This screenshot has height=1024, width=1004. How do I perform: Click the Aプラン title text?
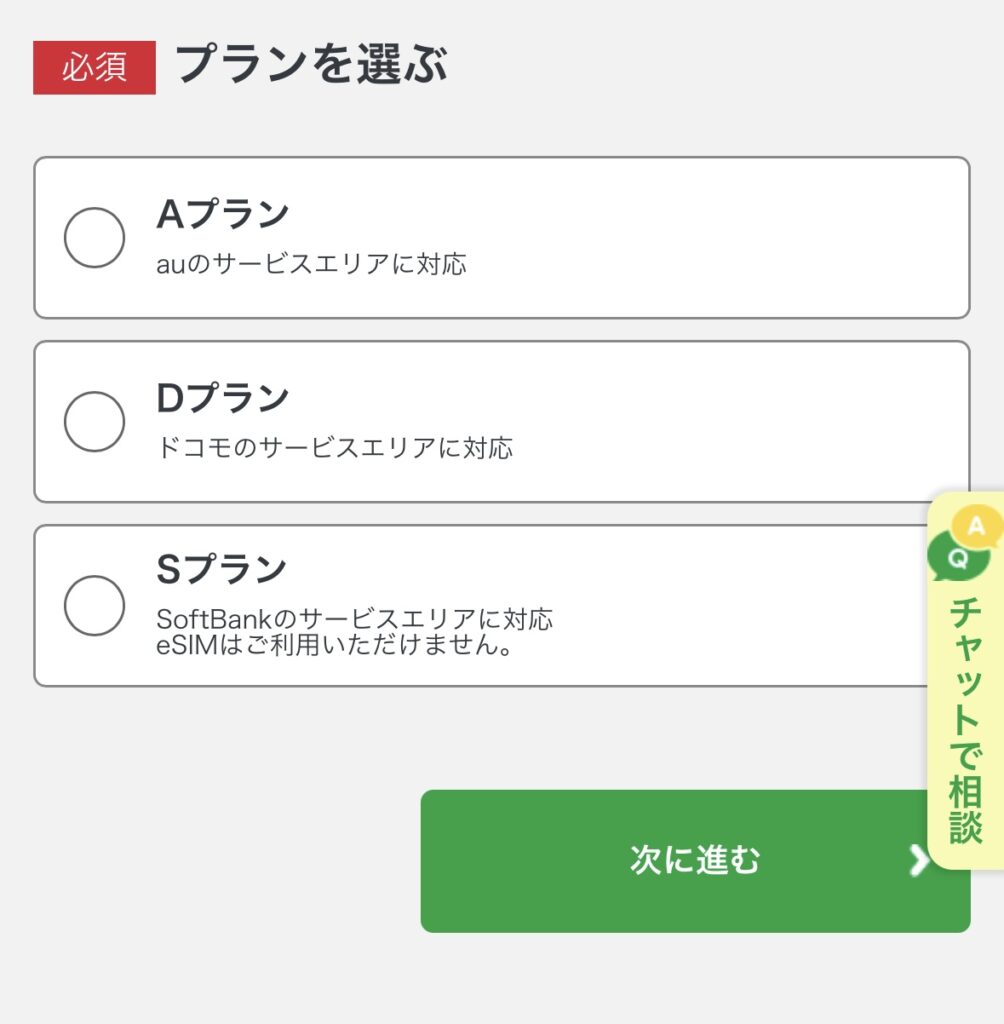222,214
